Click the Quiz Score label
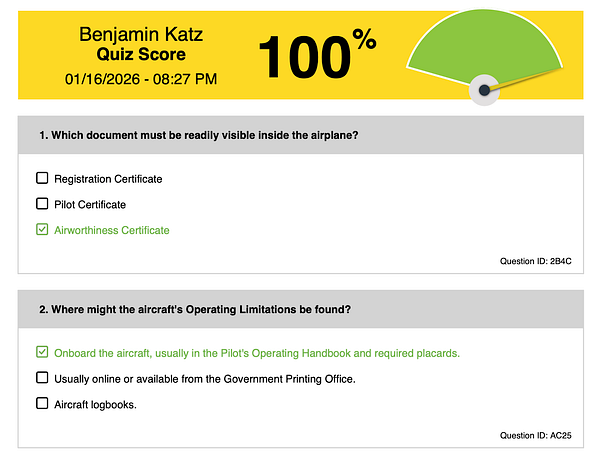This screenshot has height=460, width=600. click(141, 54)
